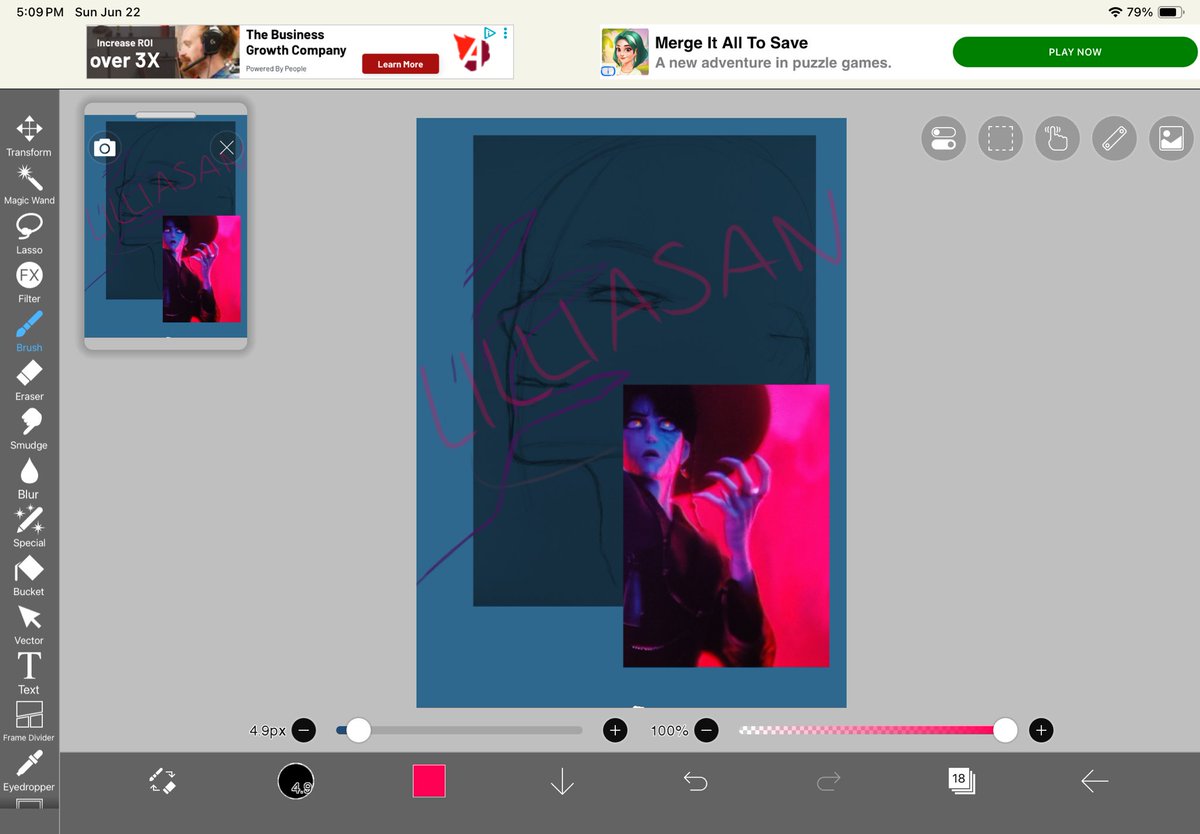The height and width of the screenshot is (834, 1200).
Task: Select the Transform tool
Action: point(29,136)
